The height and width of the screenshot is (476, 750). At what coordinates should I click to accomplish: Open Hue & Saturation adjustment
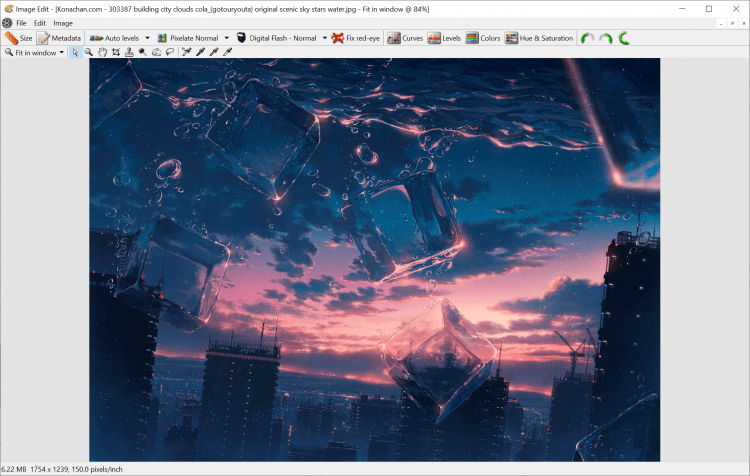point(539,38)
